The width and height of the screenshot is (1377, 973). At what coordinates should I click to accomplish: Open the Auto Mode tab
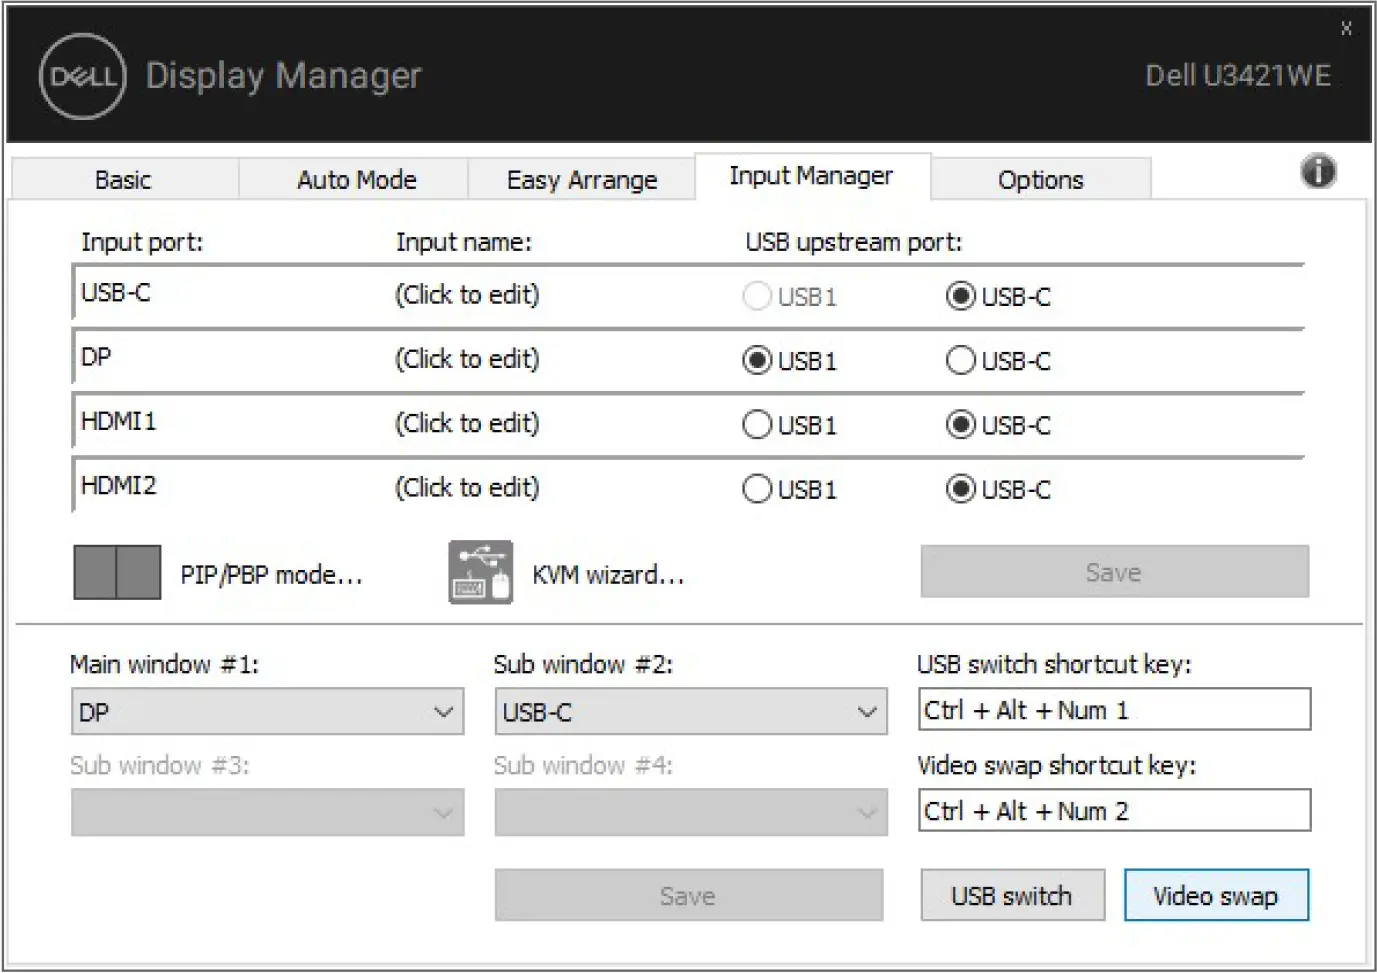356,179
